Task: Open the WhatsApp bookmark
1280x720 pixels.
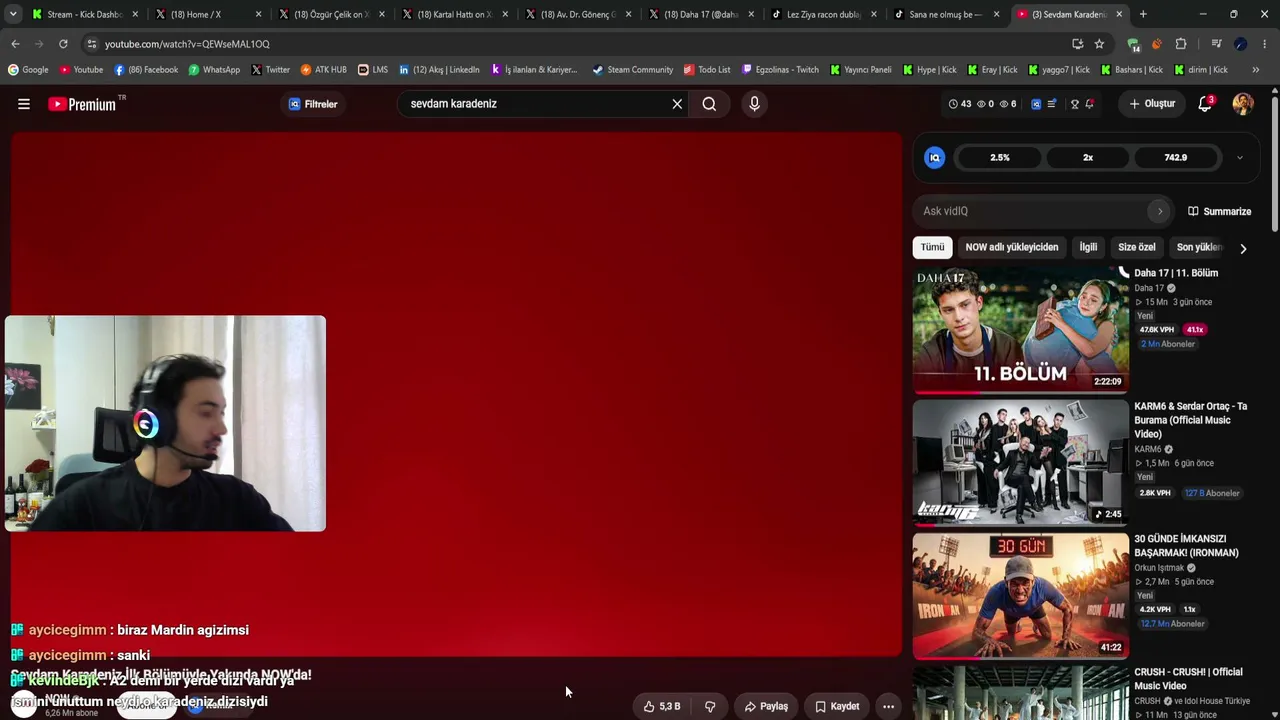Action: click(x=214, y=70)
